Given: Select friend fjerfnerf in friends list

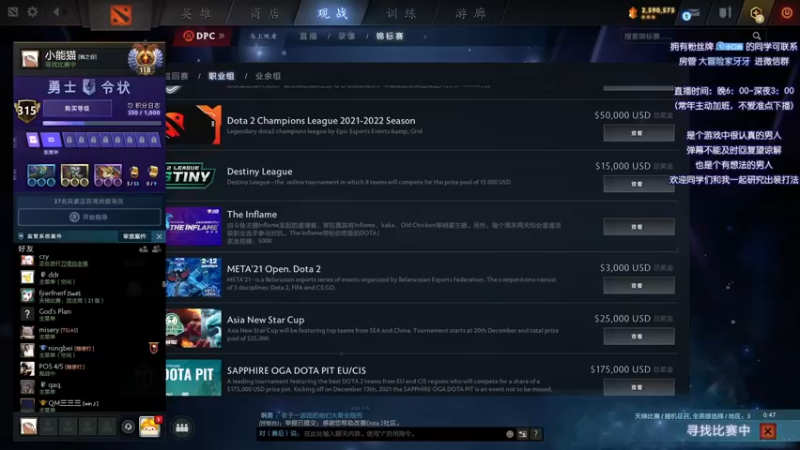Looking at the screenshot, I should (89, 296).
